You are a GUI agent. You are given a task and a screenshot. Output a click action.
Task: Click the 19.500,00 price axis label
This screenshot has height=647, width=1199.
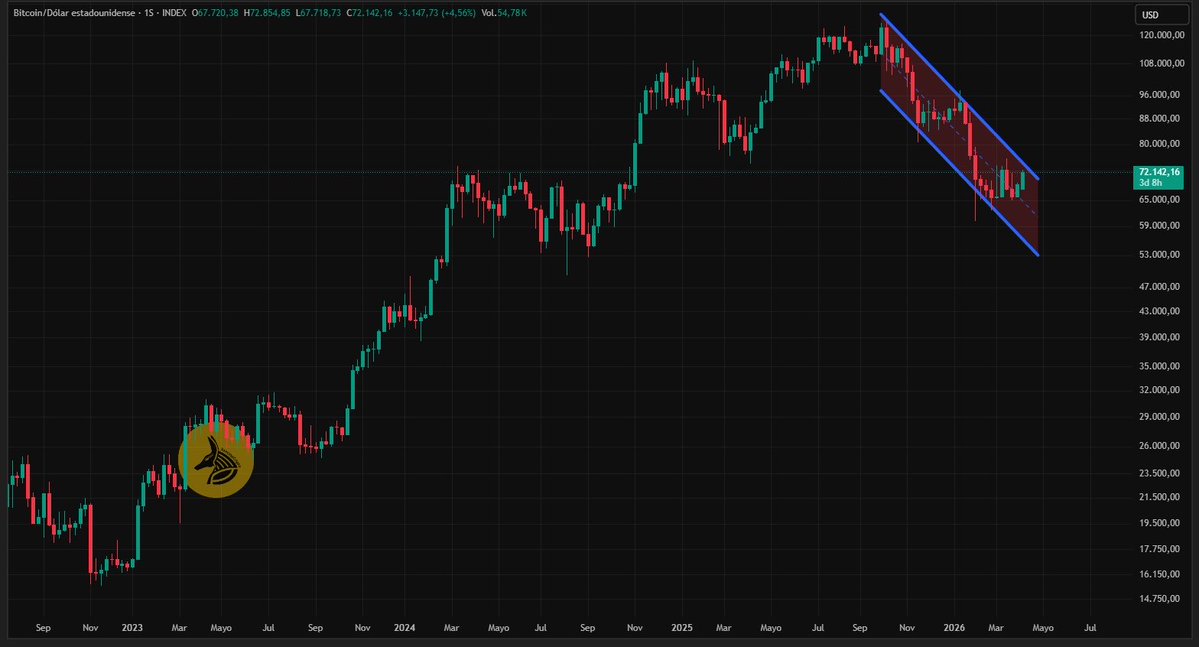pos(1161,523)
